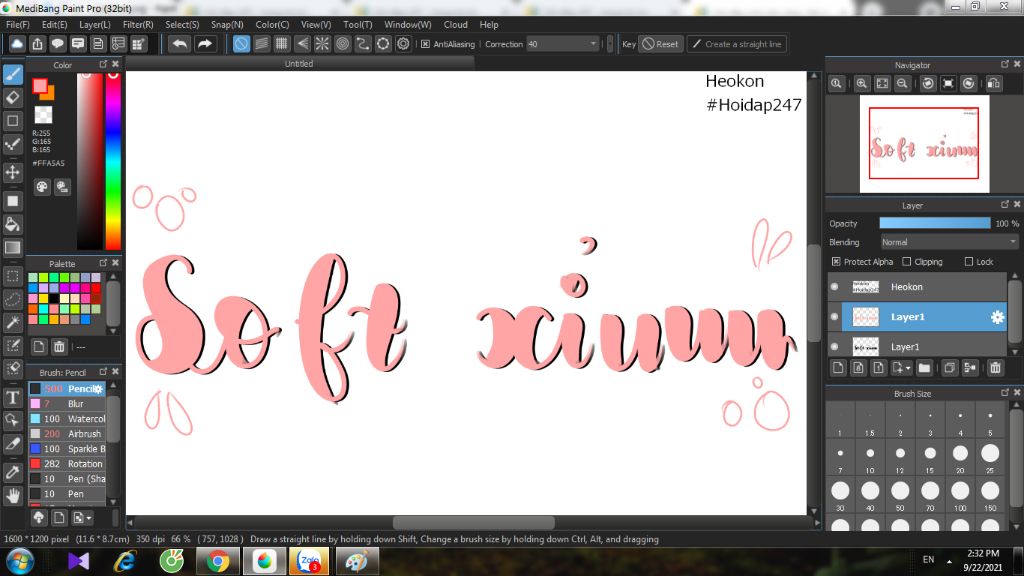Select the Magic Wand tool
The height and width of the screenshot is (576, 1024).
pos(12,323)
